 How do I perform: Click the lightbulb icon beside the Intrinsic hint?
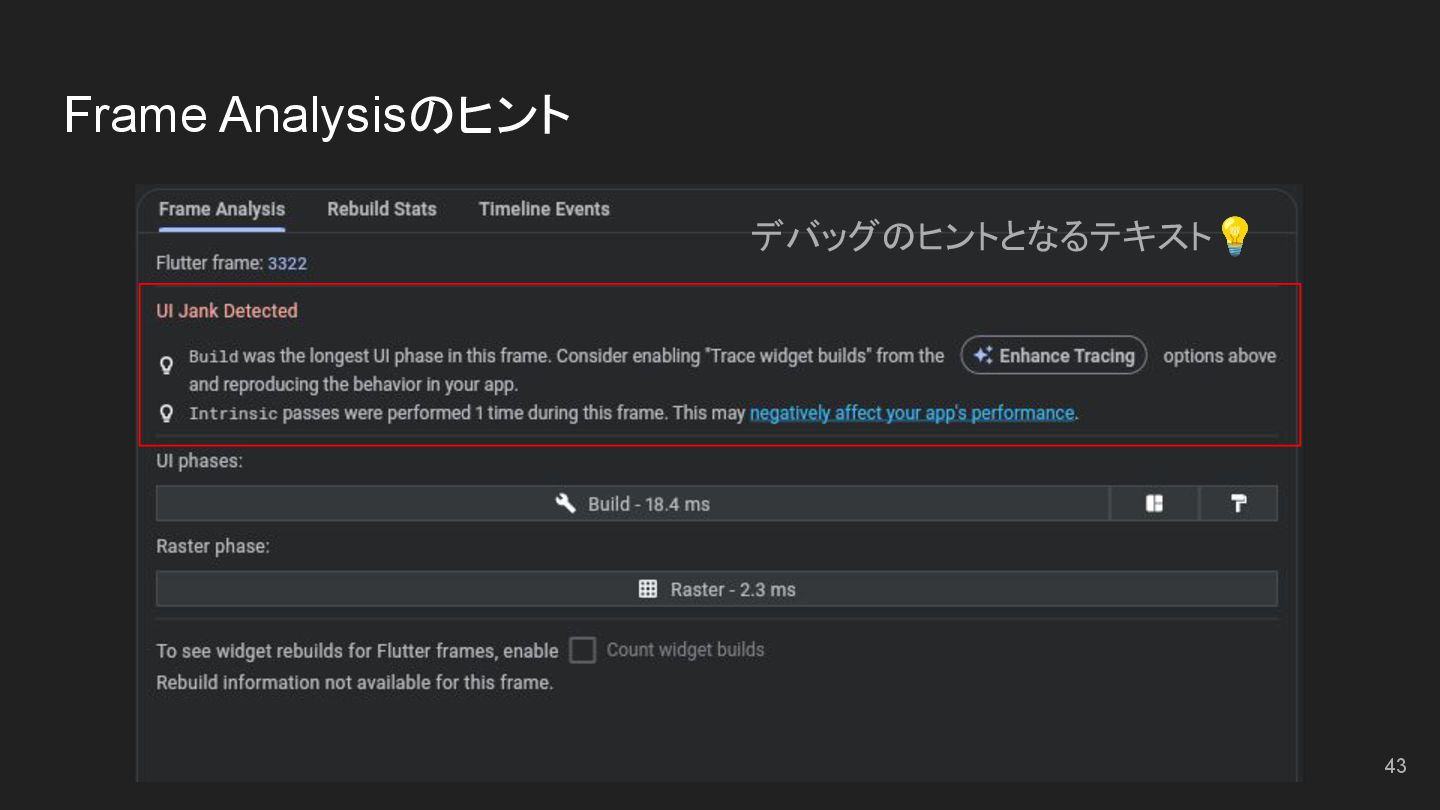[167, 413]
